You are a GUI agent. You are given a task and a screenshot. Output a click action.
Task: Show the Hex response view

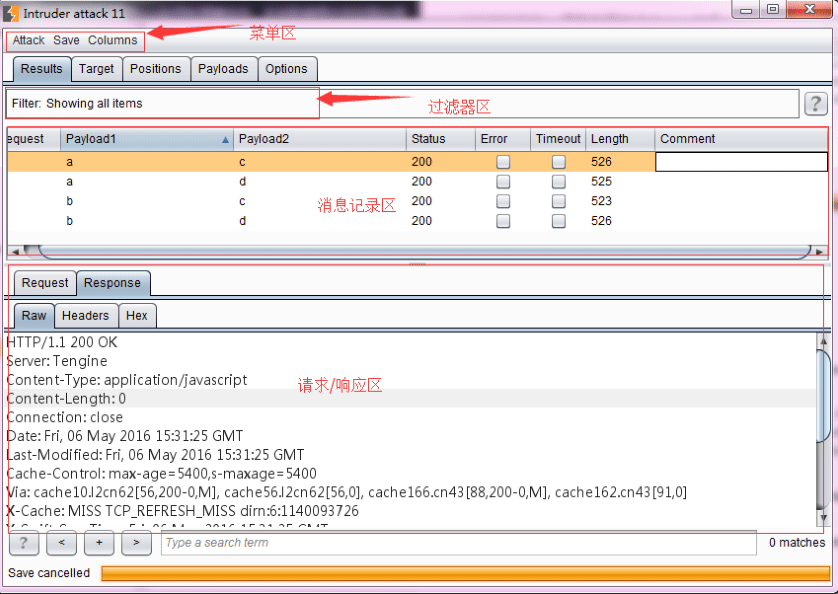137,316
